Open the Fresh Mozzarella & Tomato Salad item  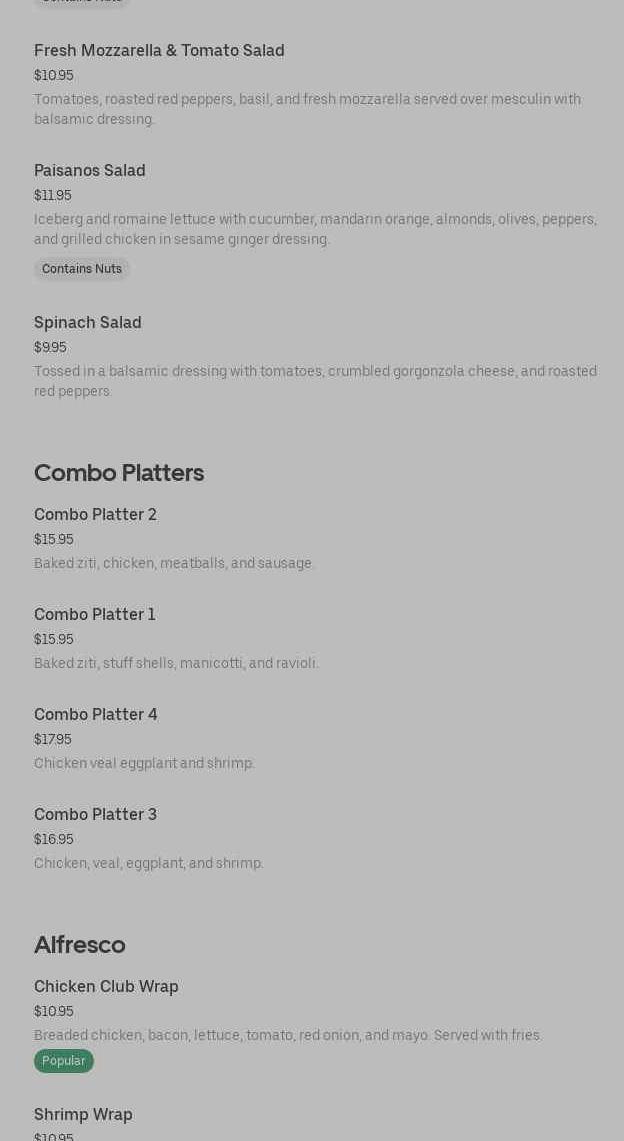[159, 51]
